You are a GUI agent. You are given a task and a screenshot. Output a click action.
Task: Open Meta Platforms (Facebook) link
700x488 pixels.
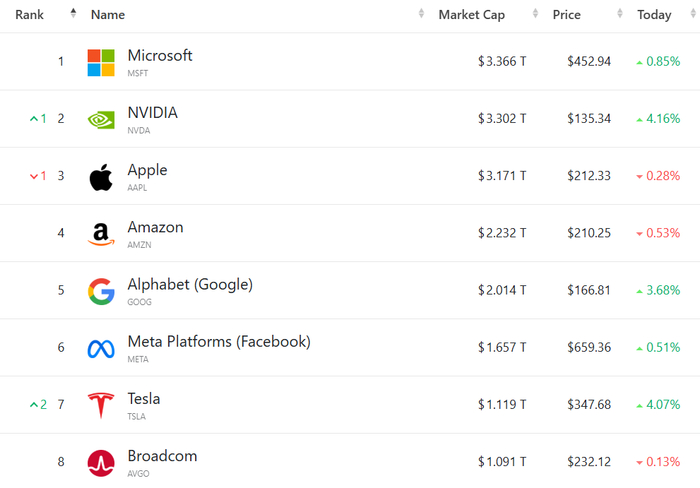pyautogui.click(x=219, y=342)
